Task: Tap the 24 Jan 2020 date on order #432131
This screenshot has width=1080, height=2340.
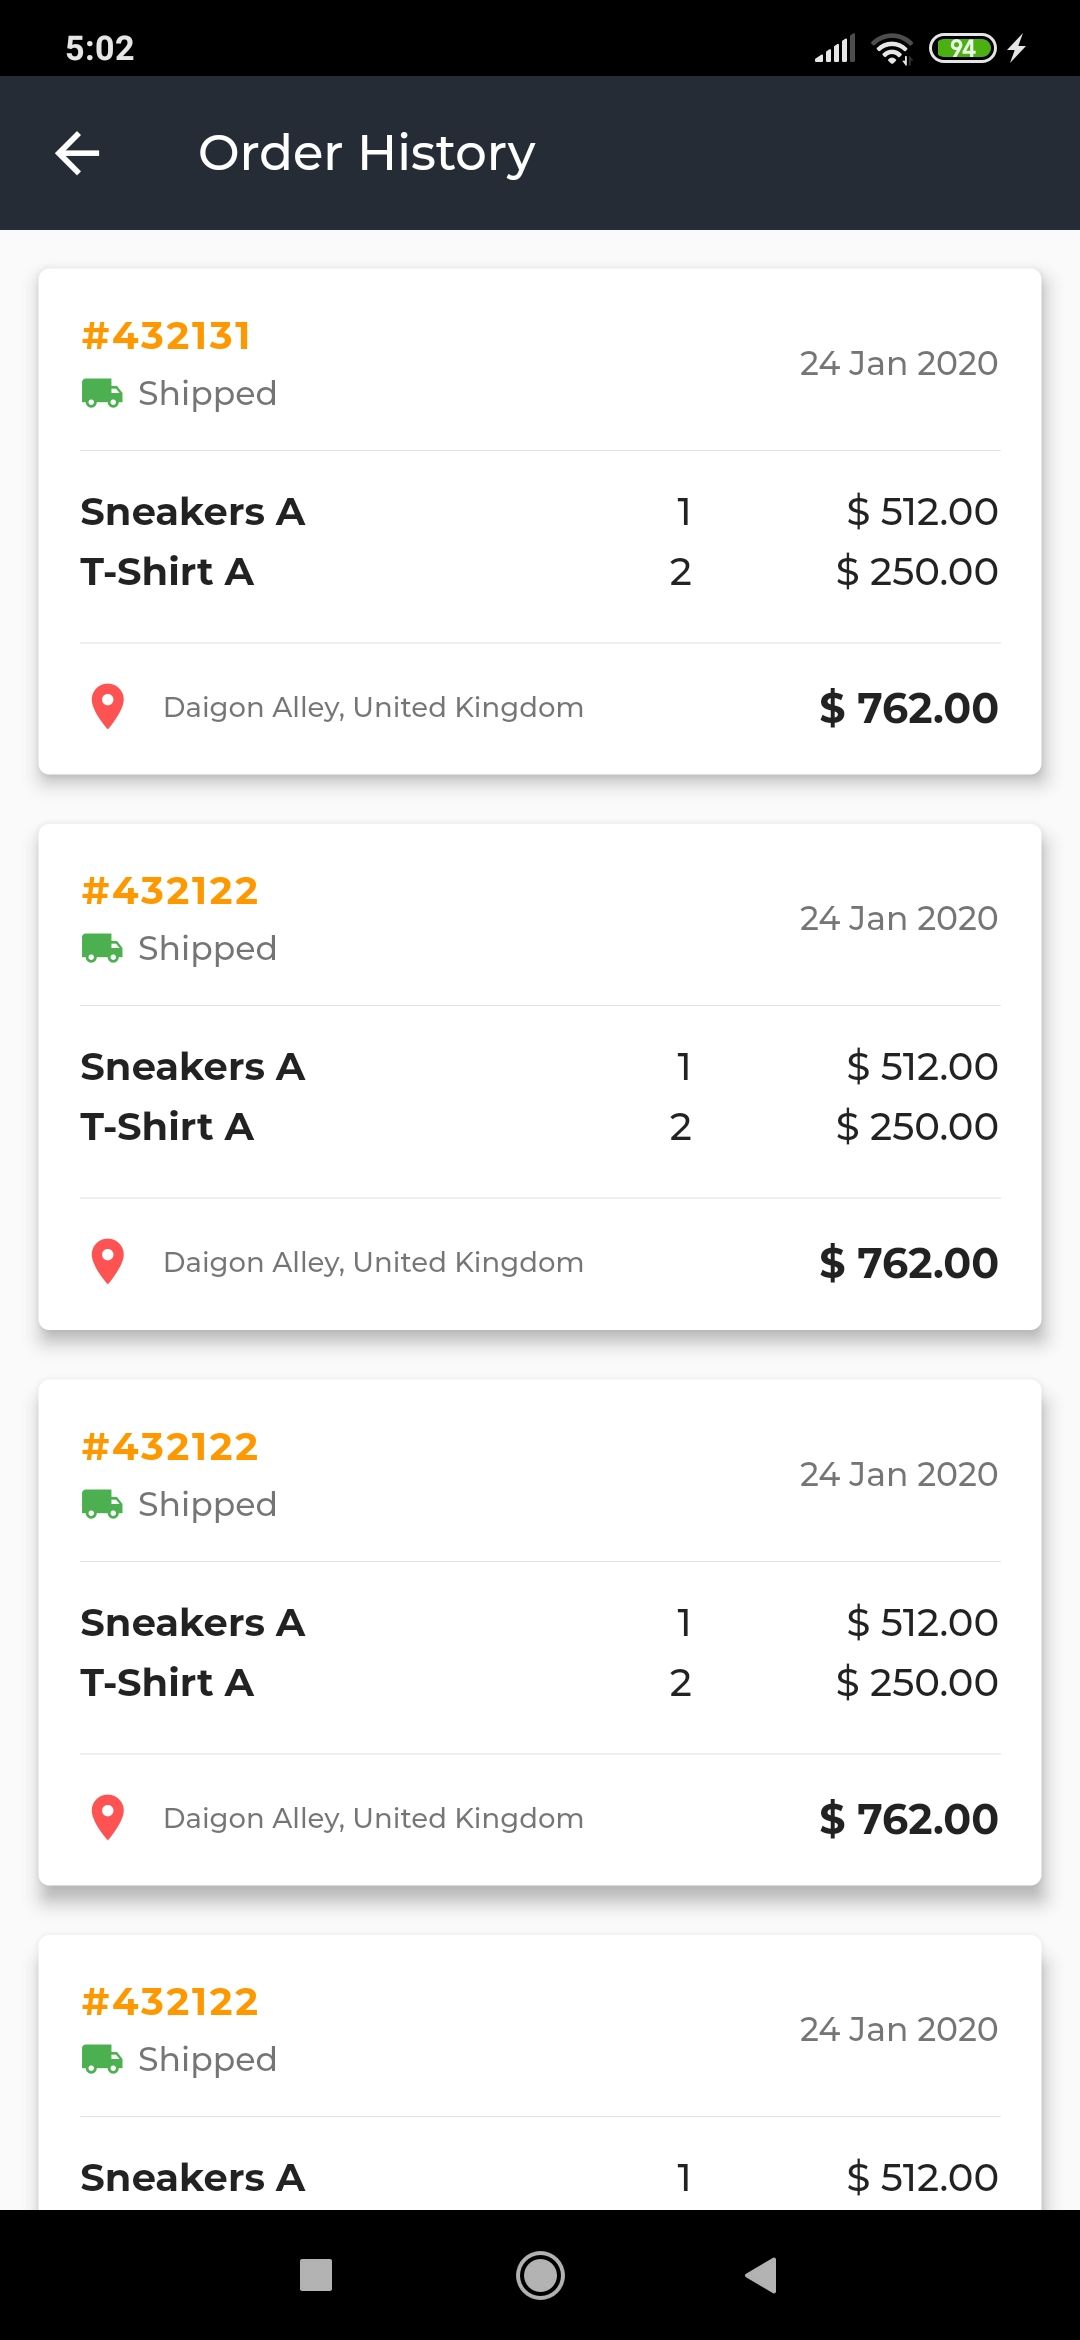Action: (898, 363)
